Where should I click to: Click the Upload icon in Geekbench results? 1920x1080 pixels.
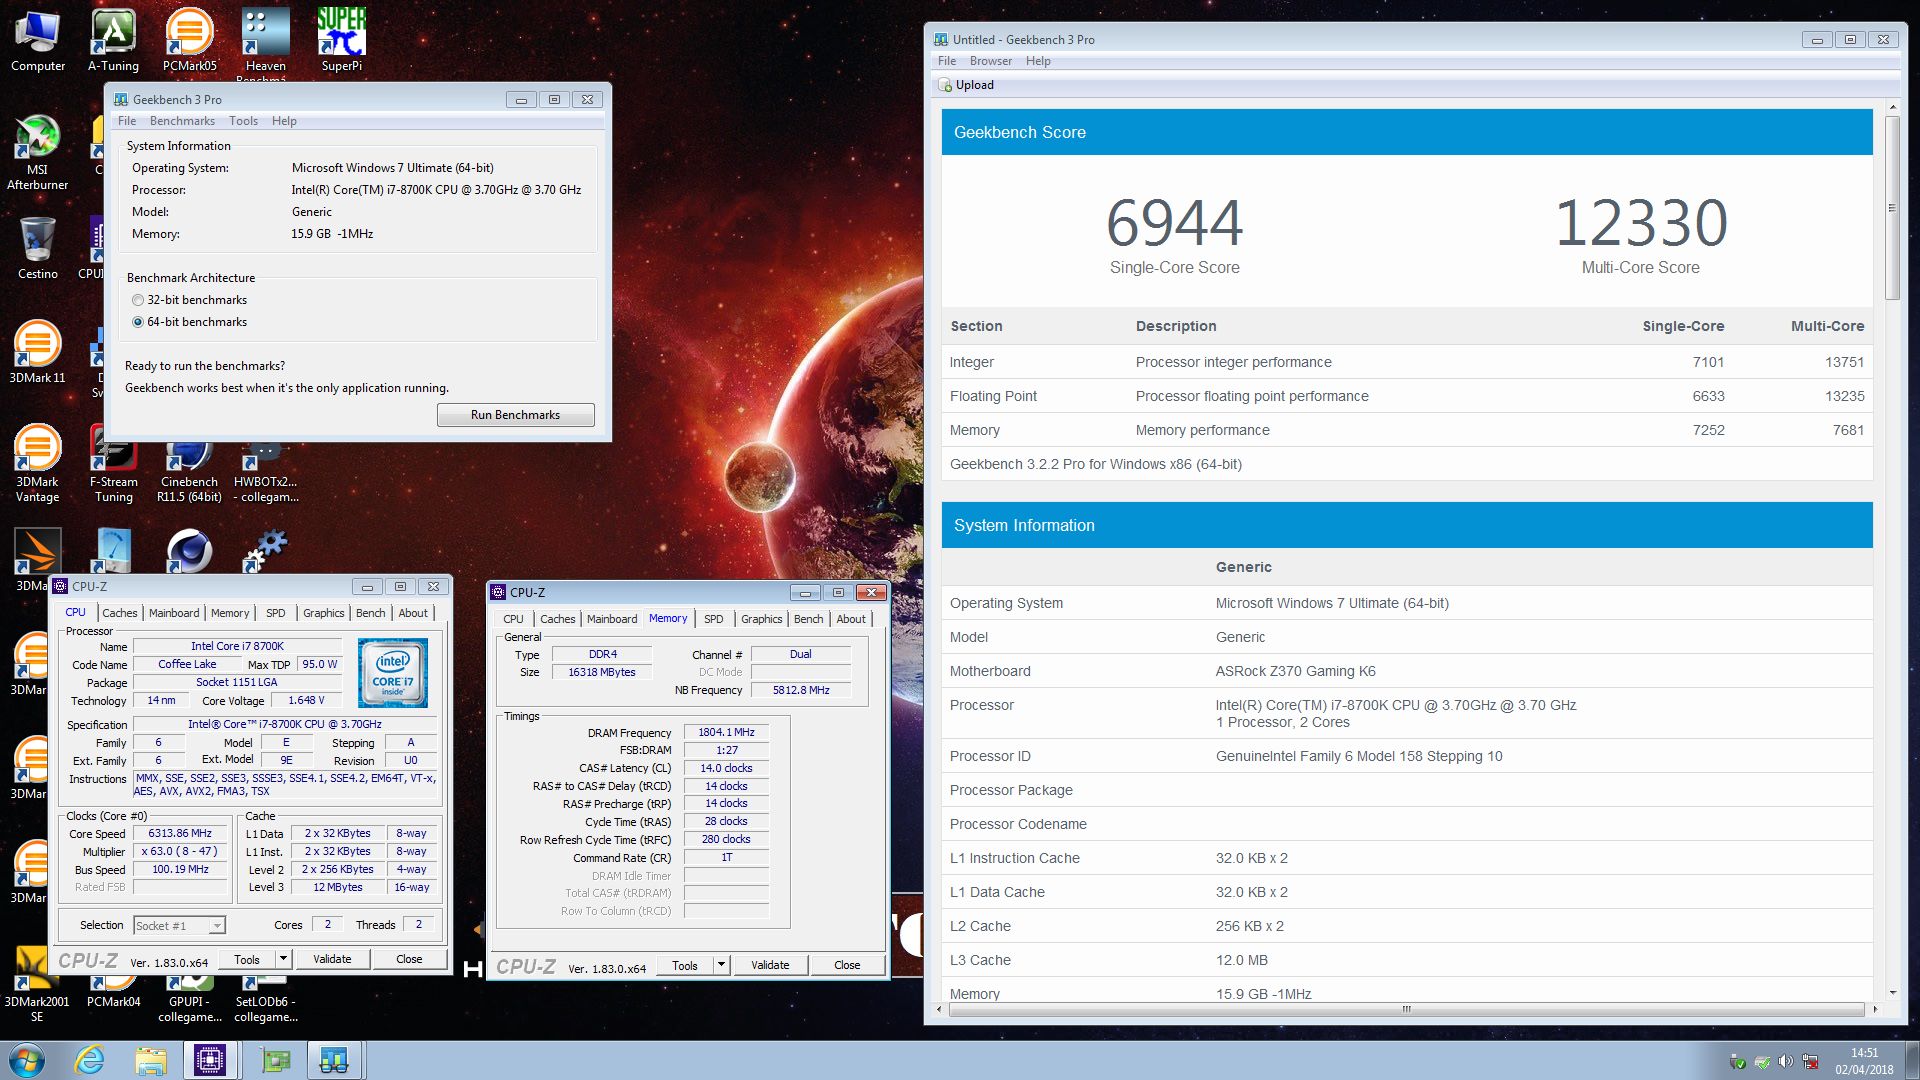coord(945,85)
